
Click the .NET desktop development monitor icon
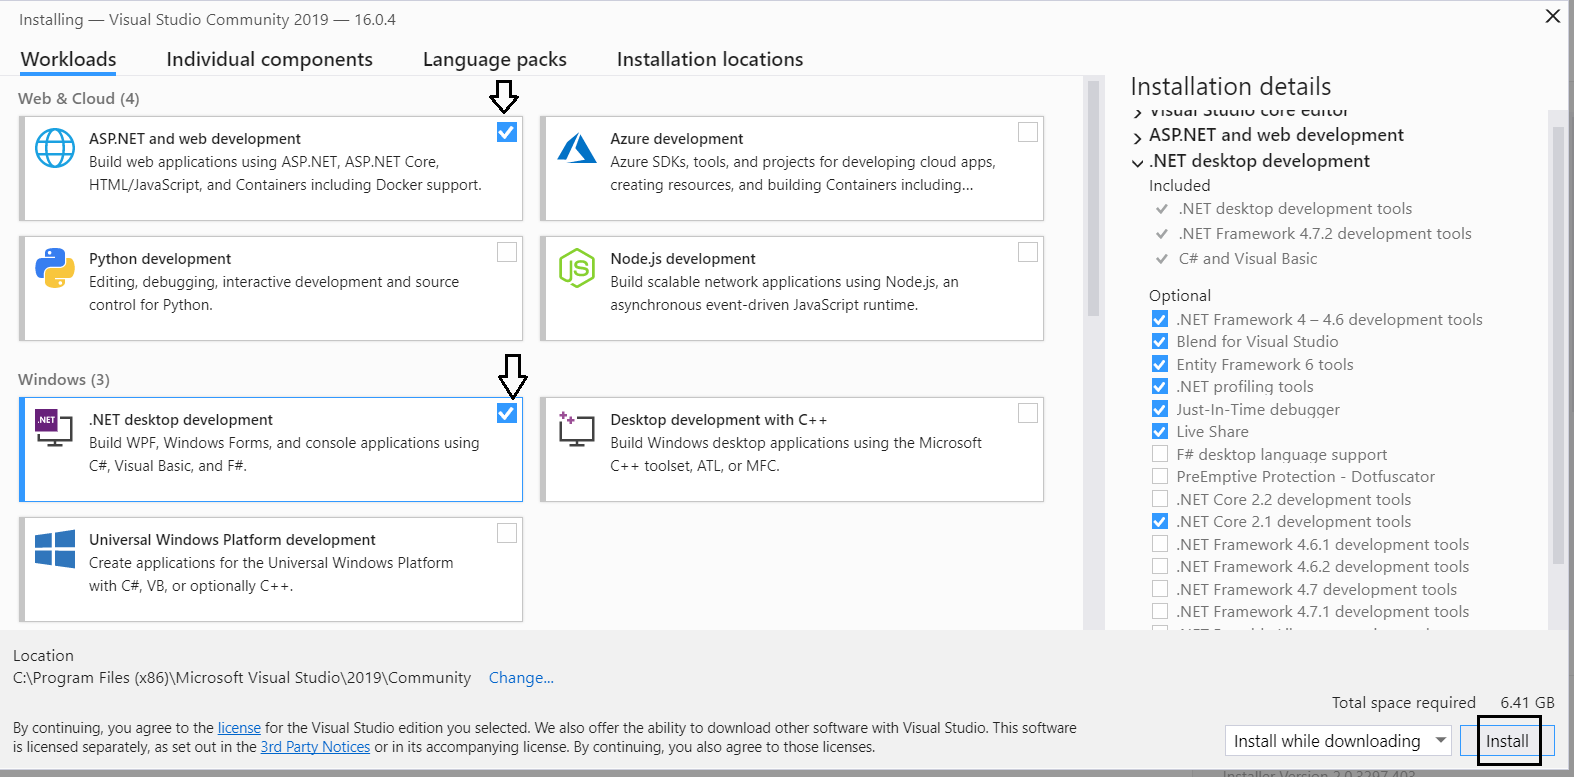pyautogui.click(x=54, y=428)
